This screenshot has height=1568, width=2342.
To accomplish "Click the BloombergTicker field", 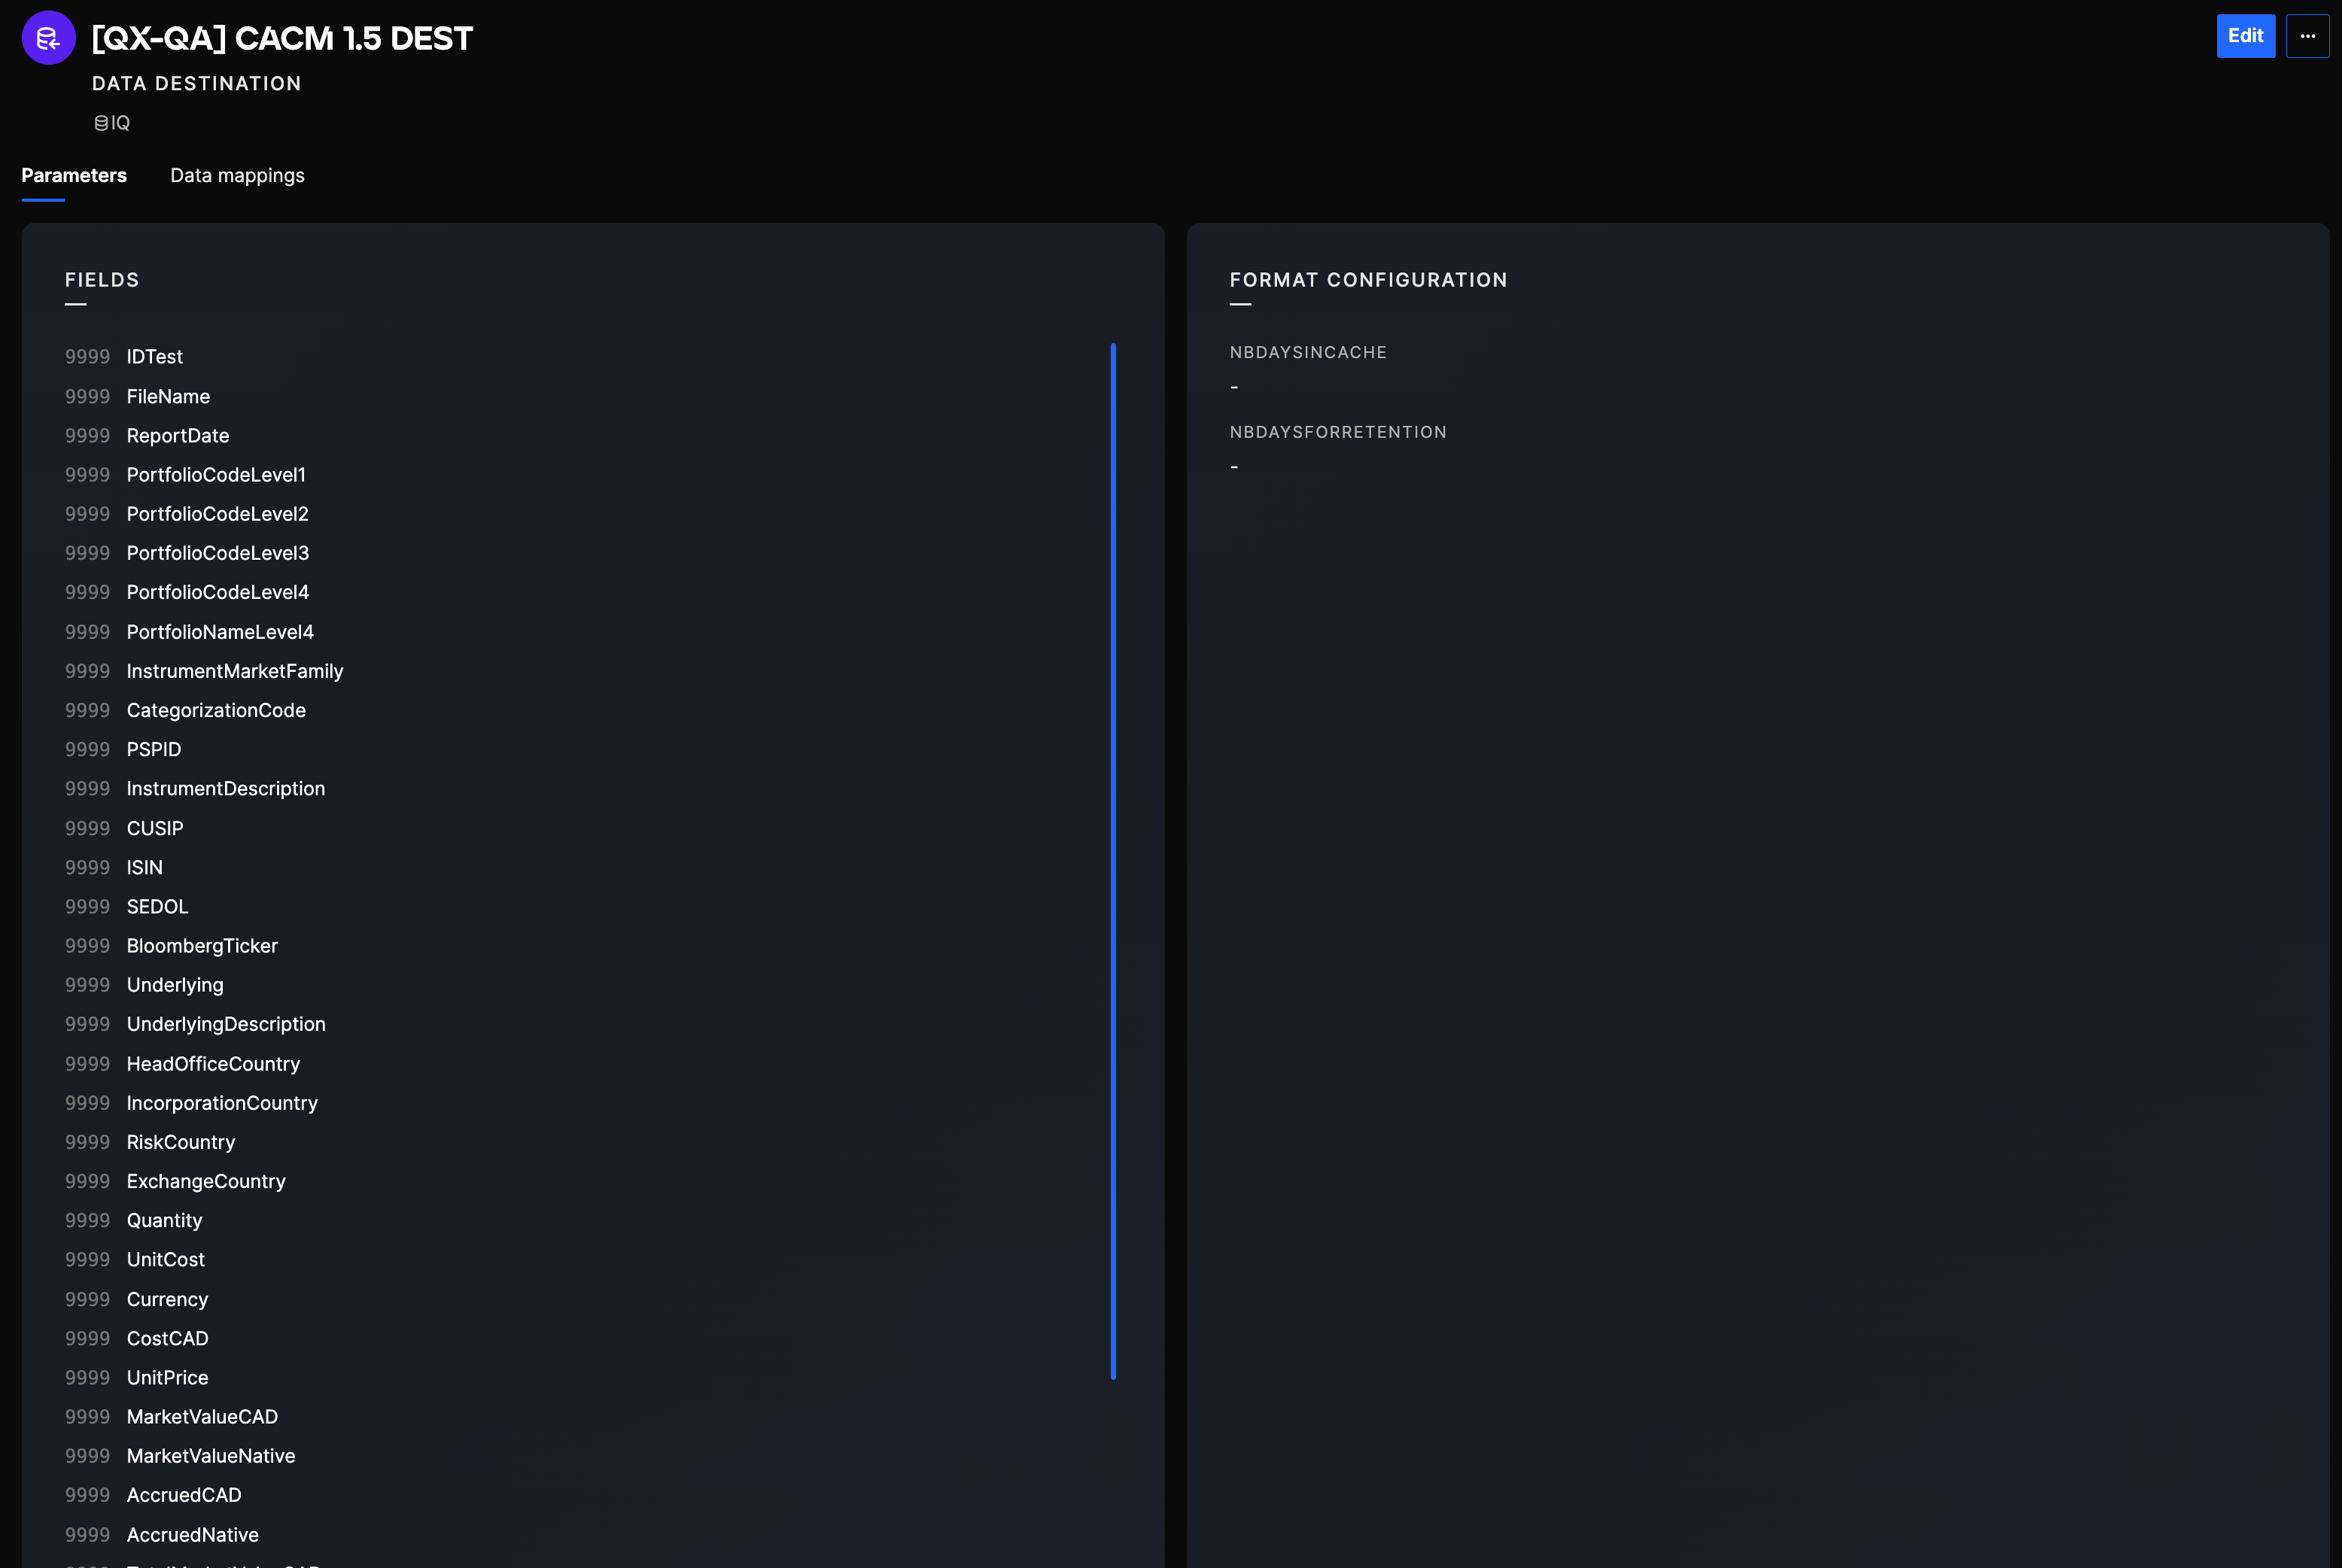I will pyautogui.click(x=202, y=946).
